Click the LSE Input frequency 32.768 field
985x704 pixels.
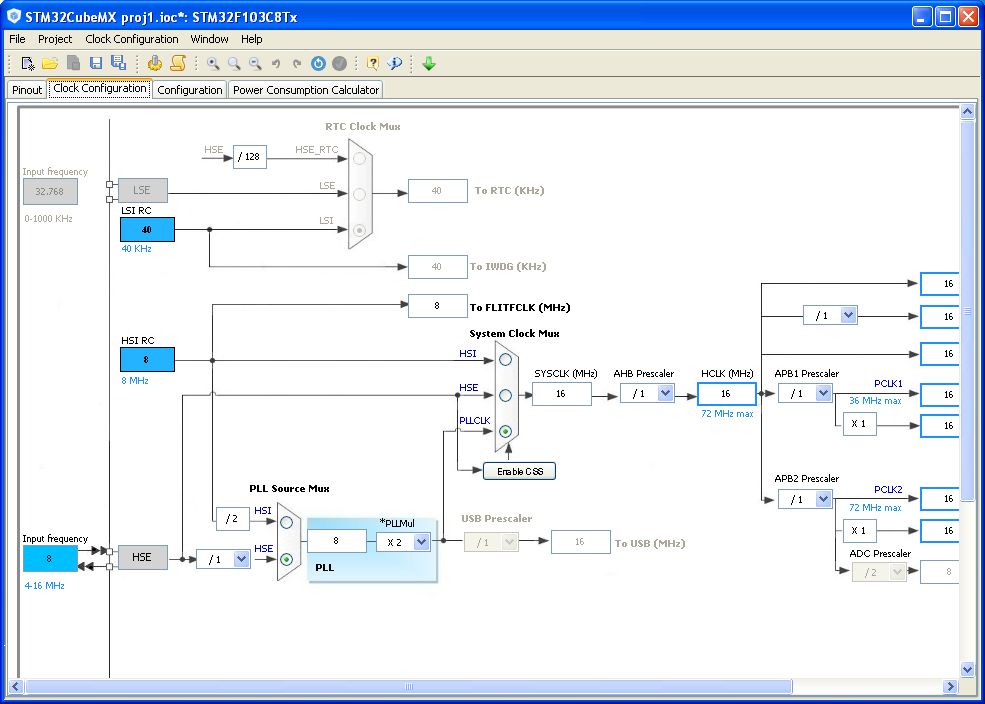click(50, 192)
